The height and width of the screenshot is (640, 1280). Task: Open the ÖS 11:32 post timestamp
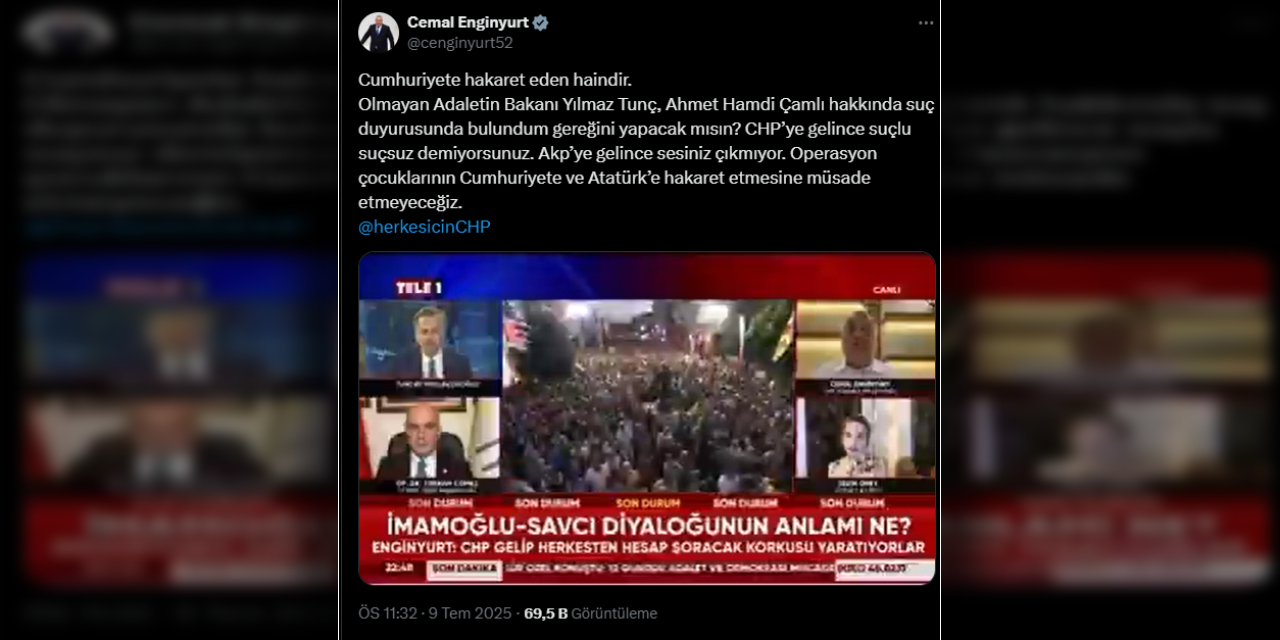(x=387, y=613)
